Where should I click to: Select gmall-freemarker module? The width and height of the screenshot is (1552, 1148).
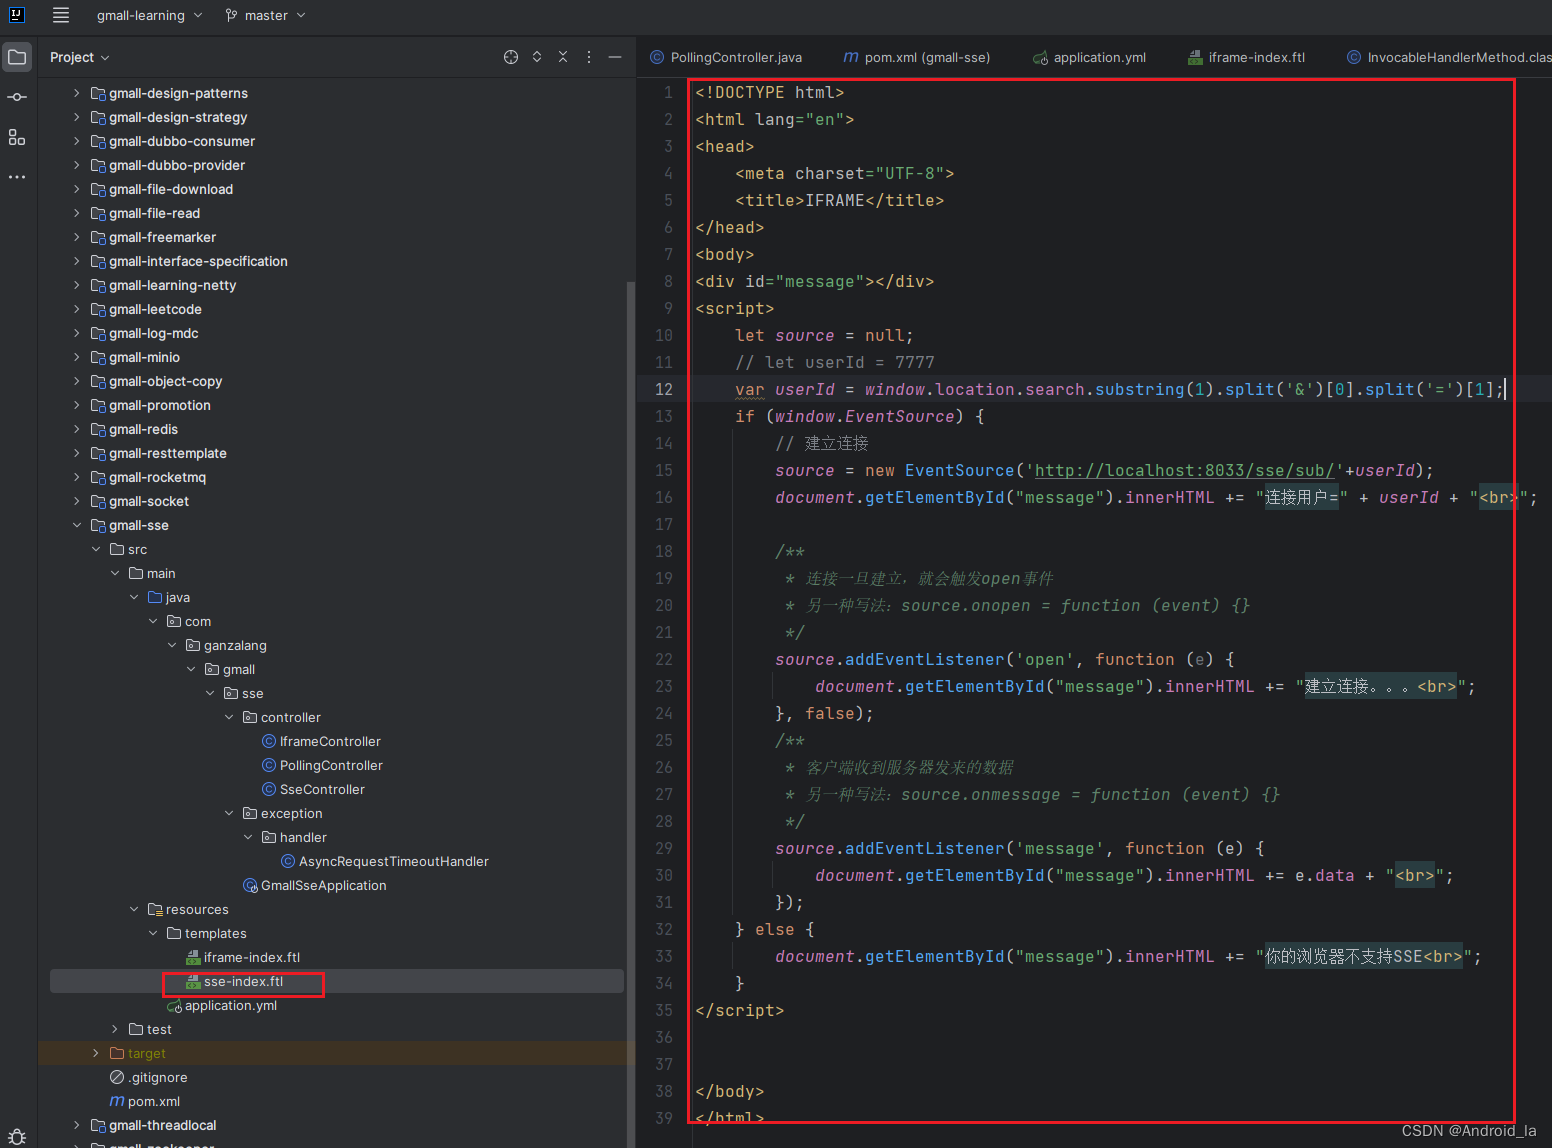click(162, 237)
